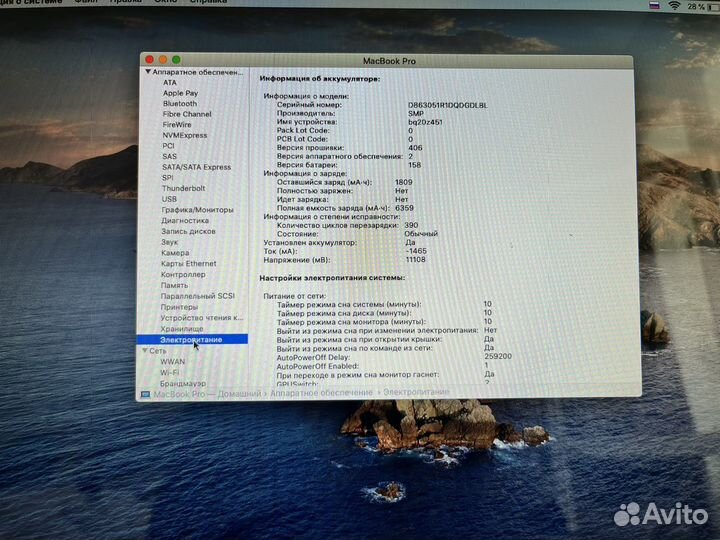Click the yellow minimize window button
Screen dimensions: 720x540
coord(163,60)
